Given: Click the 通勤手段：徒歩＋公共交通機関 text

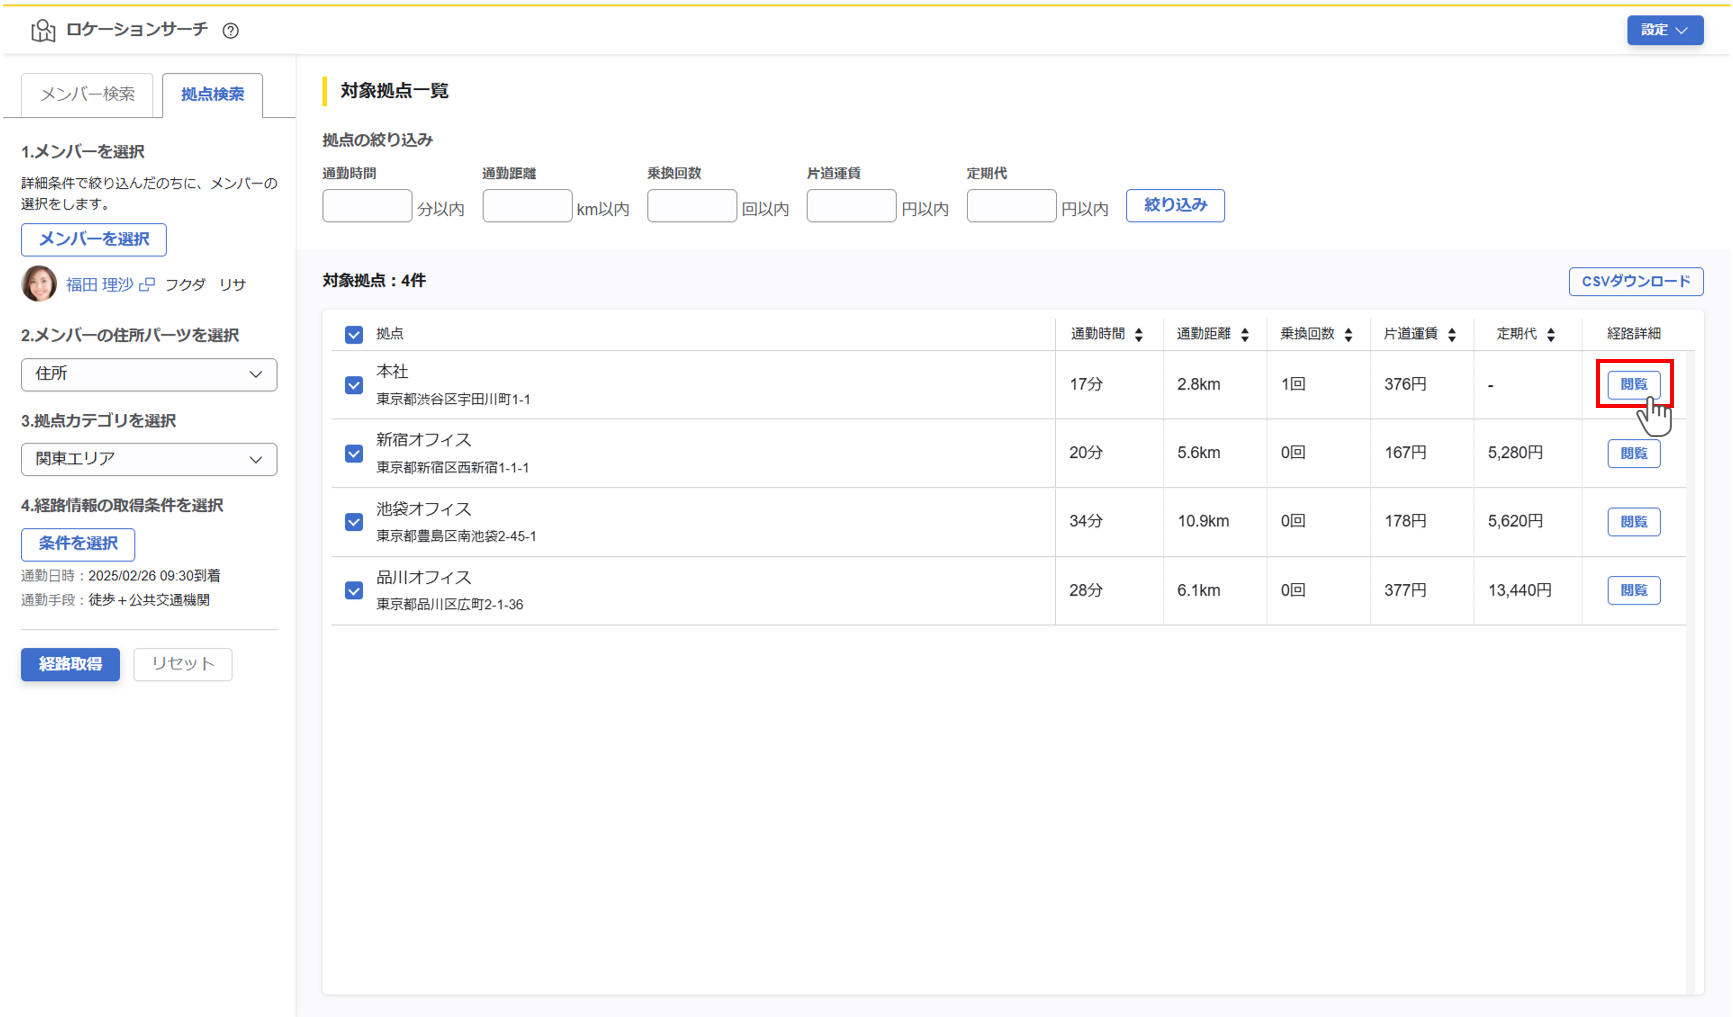Looking at the screenshot, I should tap(115, 600).
